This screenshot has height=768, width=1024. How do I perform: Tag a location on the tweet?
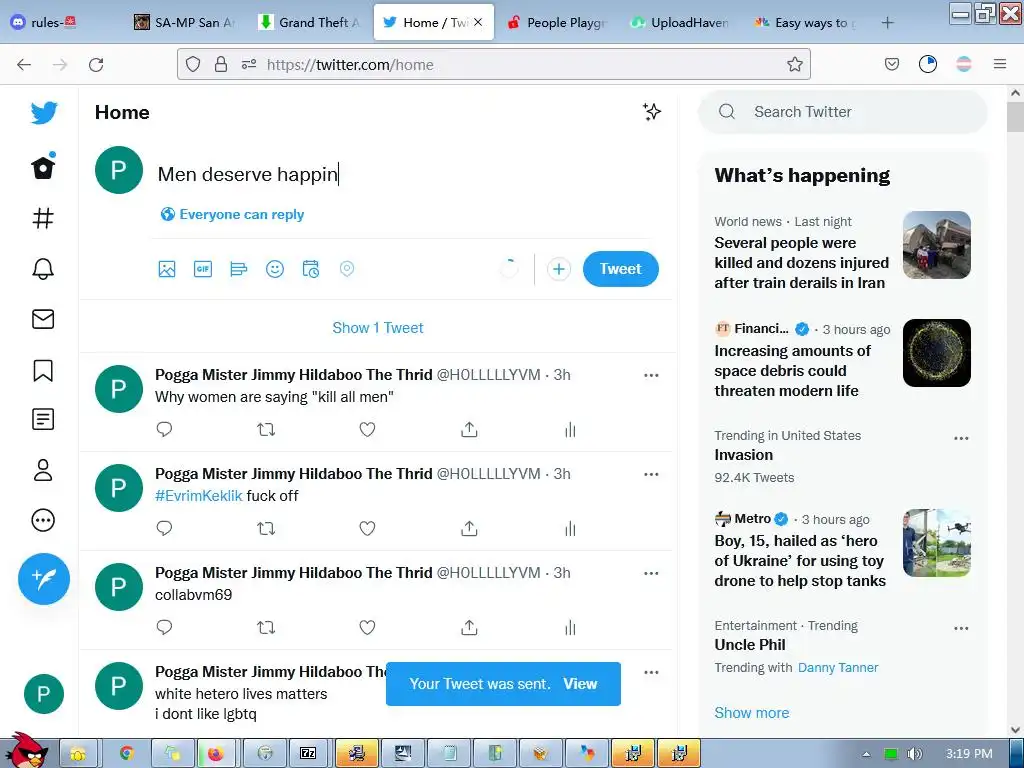(347, 268)
